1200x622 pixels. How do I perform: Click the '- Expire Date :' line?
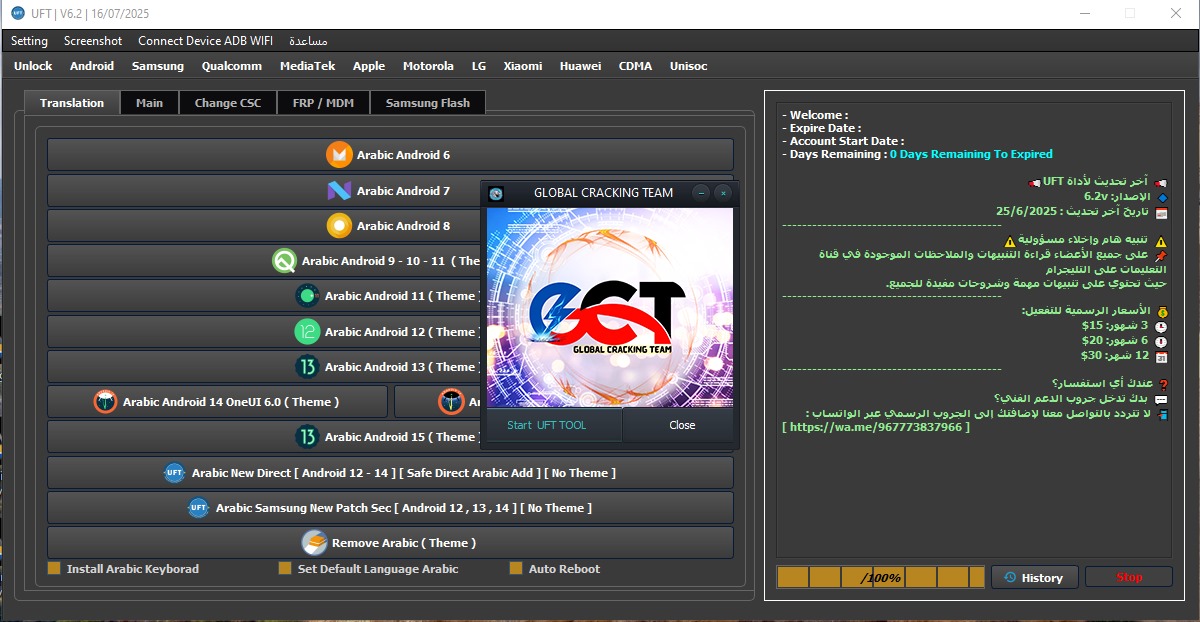821,128
